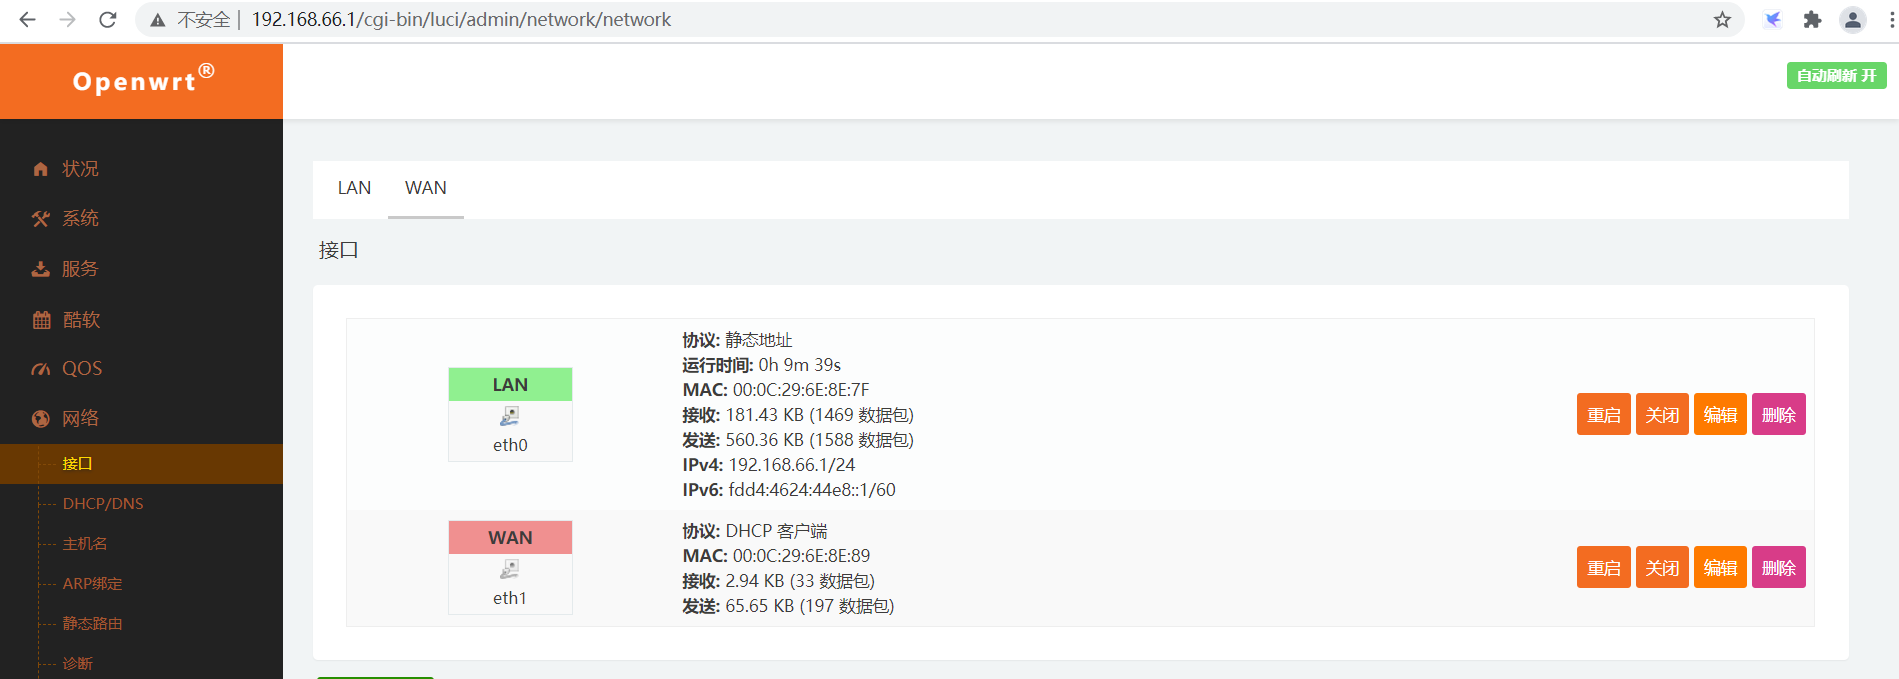Click the calendar icon beside 酷软
The height and width of the screenshot is (679, 1899).
(x=41, y=320)
